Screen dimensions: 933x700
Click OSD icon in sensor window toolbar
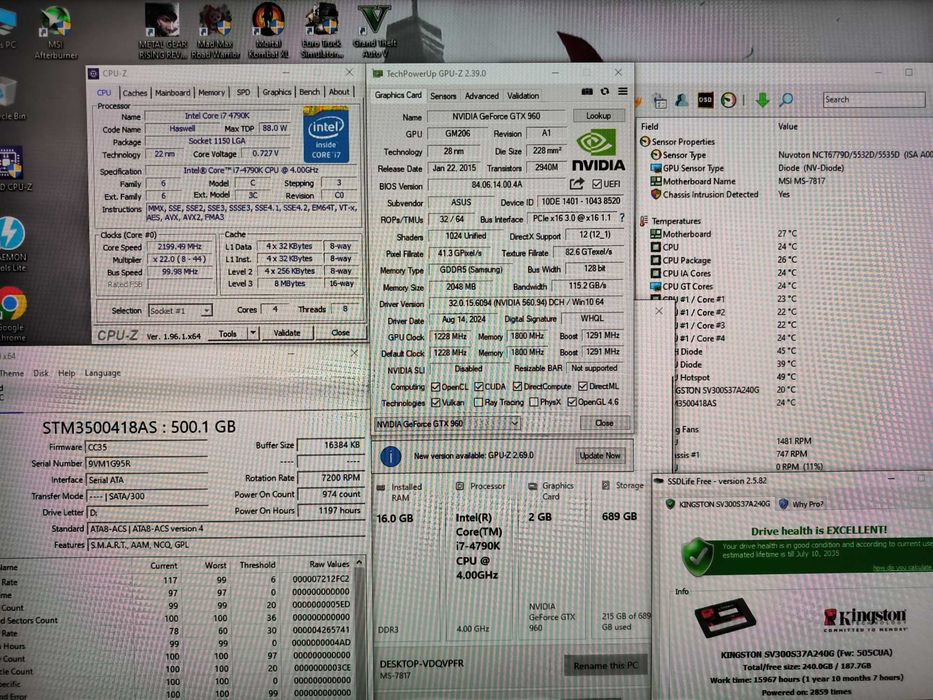[705, 100]
